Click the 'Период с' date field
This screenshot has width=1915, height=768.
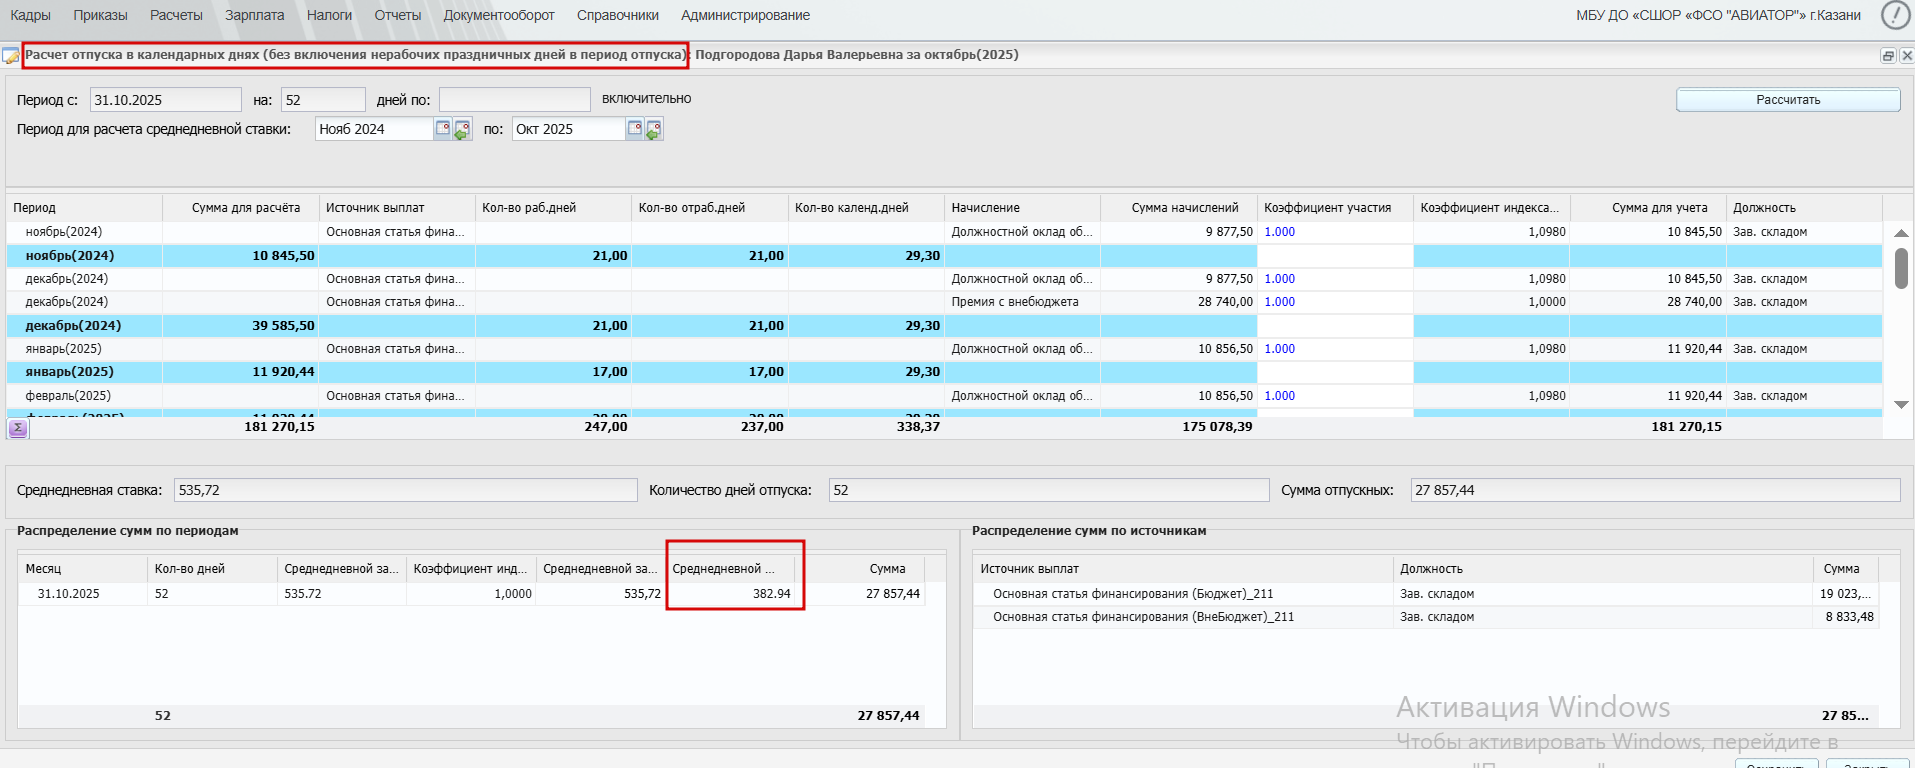[x=165, y=100]
